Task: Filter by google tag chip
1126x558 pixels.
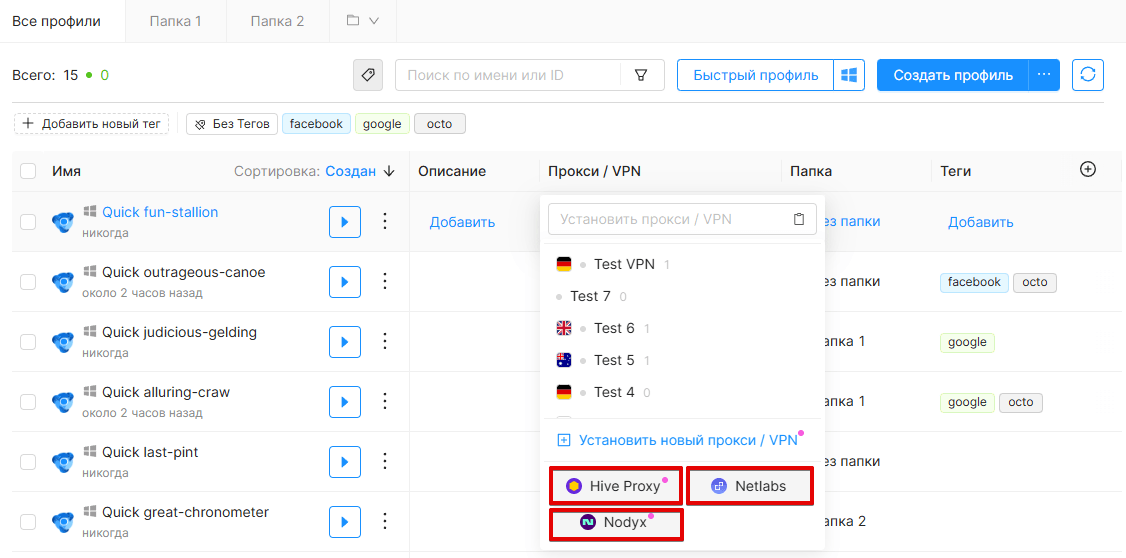Action: [382, 124]
